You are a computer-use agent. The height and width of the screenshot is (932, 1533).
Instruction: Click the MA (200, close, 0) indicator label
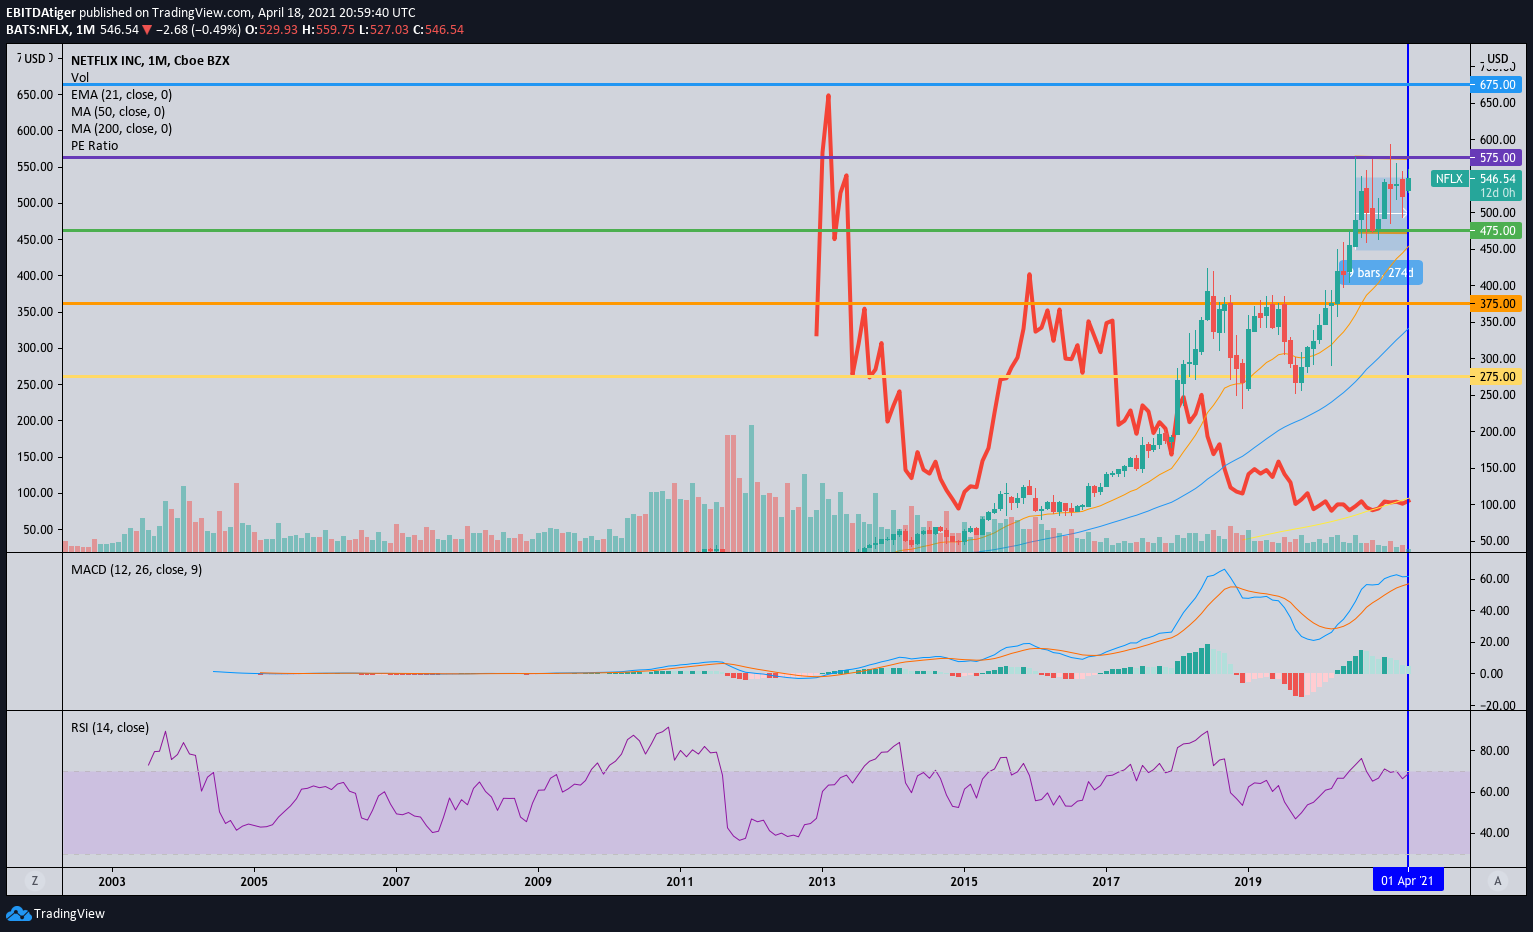point(121,129)
